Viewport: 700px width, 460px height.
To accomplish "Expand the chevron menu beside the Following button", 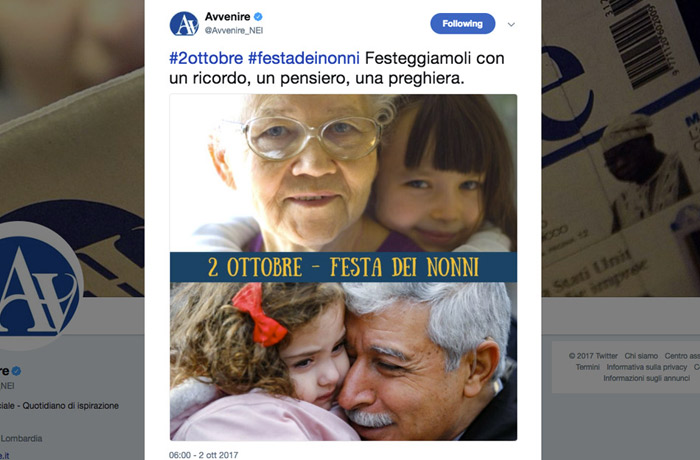I will [x=511, y=25].
